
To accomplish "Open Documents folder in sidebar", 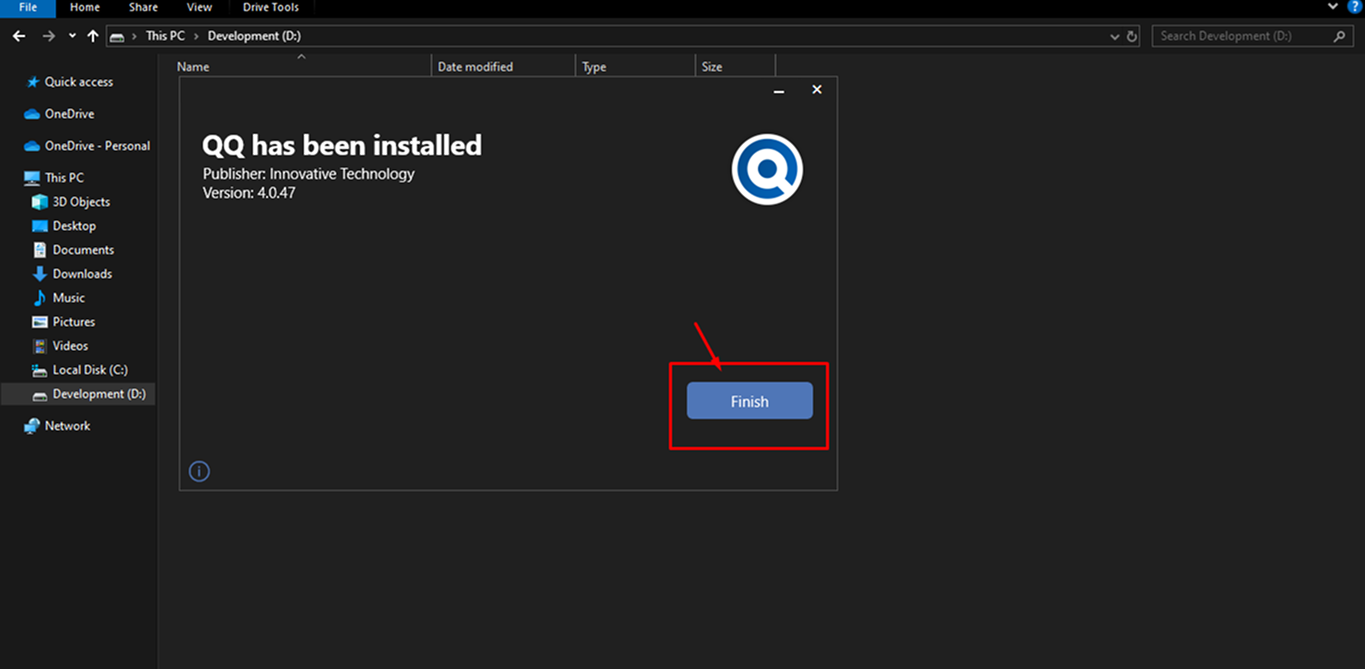I will pos(83,250).
